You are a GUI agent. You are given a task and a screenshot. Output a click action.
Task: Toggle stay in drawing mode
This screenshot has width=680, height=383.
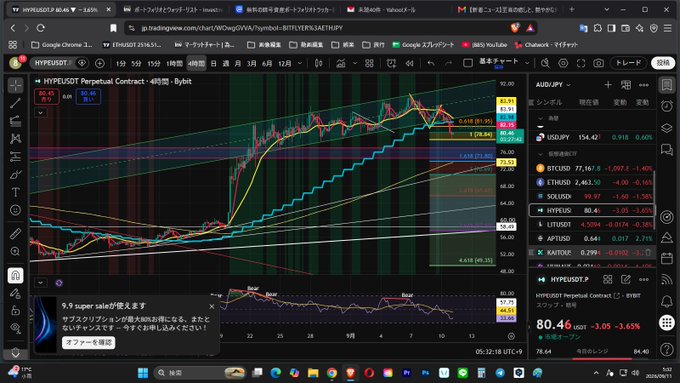pyautogui.click(x=15, y=293)
